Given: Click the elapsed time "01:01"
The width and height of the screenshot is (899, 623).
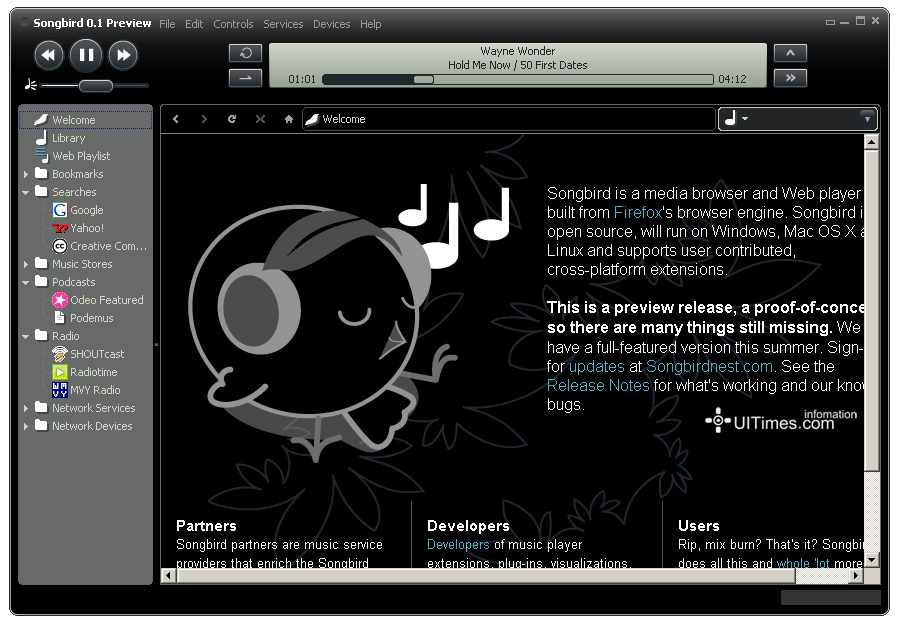Looking at the screenshot, I should pos(302,79).
